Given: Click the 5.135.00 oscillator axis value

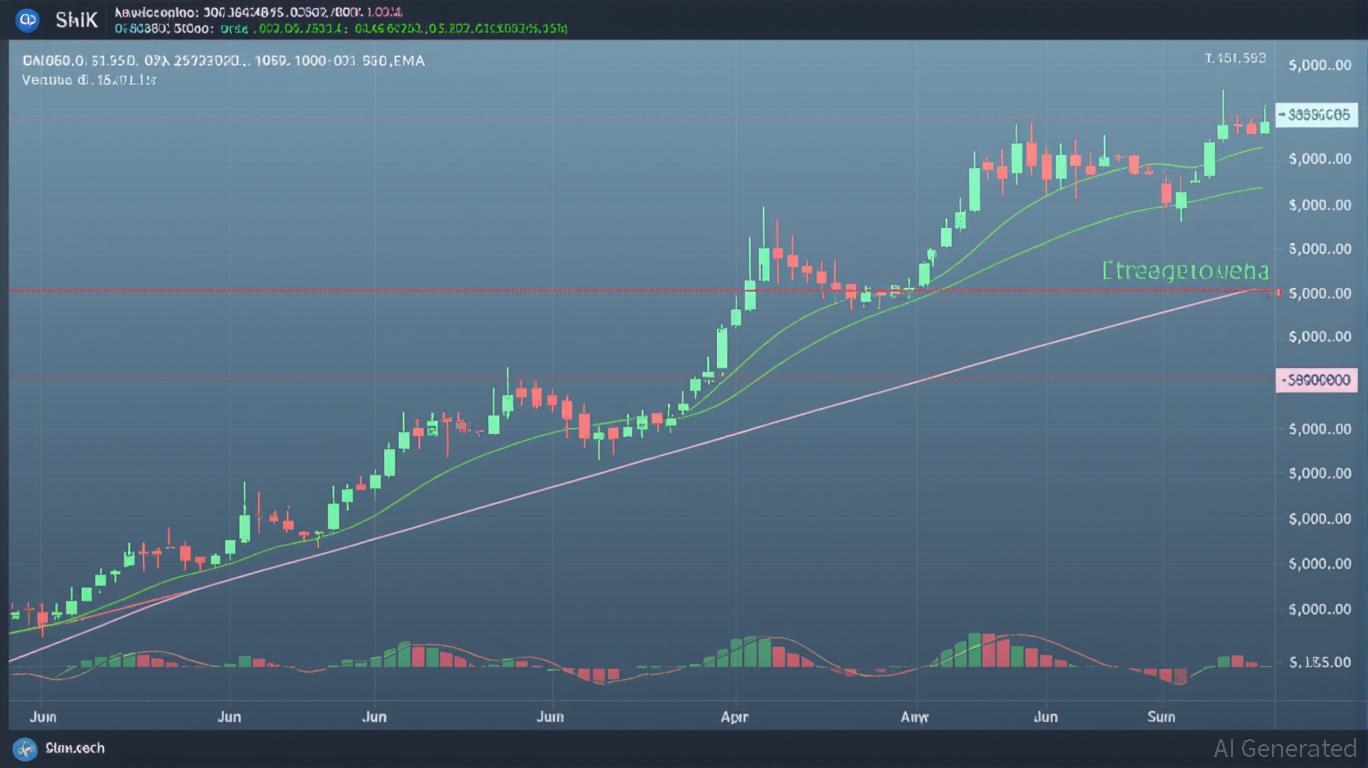Looking at the screenshot, I should 1319,662.
